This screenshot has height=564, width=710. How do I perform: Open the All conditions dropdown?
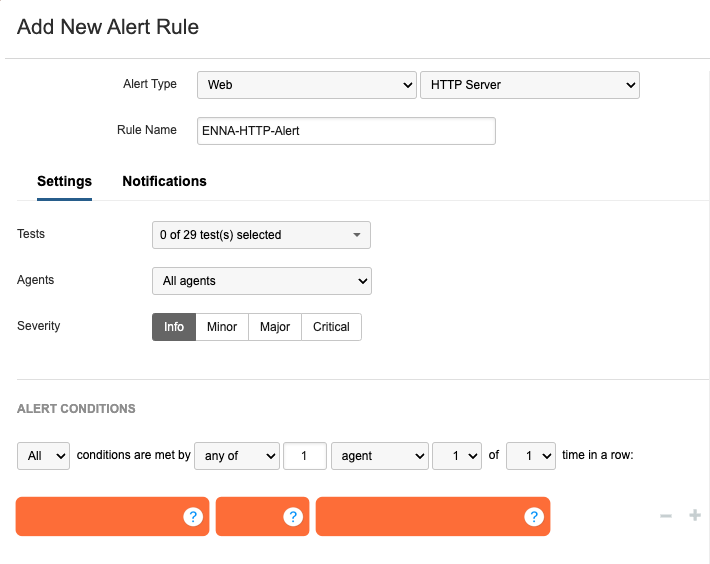pos(43,456)
